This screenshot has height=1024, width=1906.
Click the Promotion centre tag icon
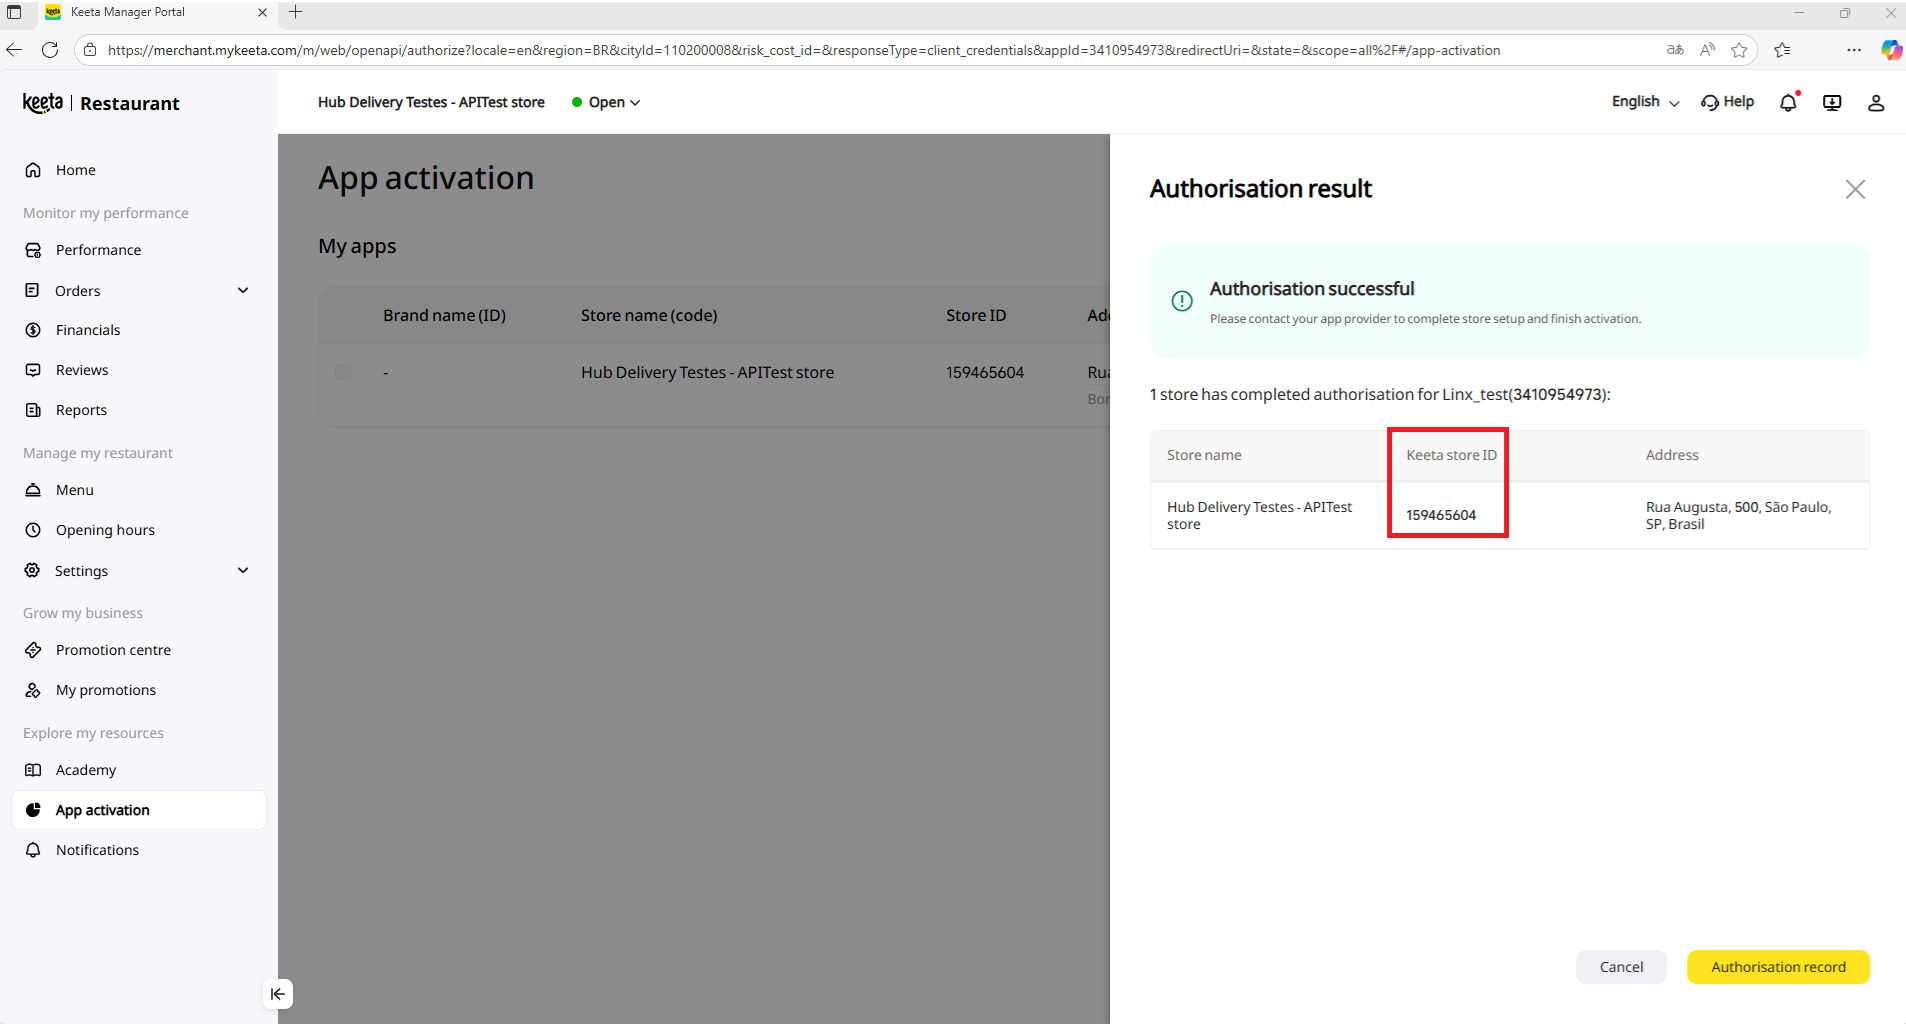(33, 650)
